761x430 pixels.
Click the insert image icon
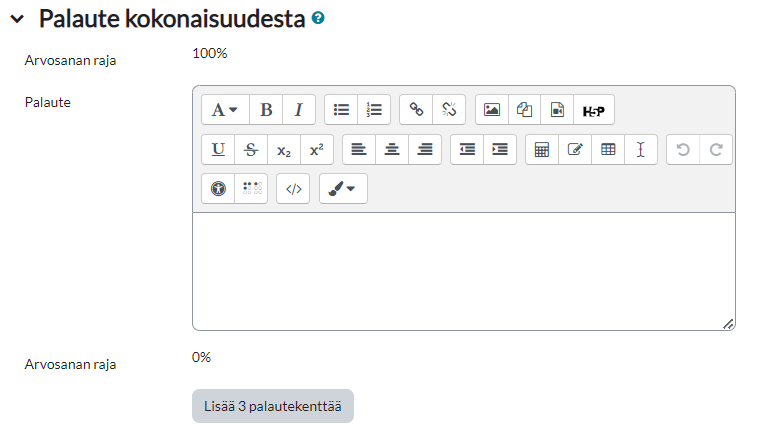pyautogui.click(x=491, y=110)
